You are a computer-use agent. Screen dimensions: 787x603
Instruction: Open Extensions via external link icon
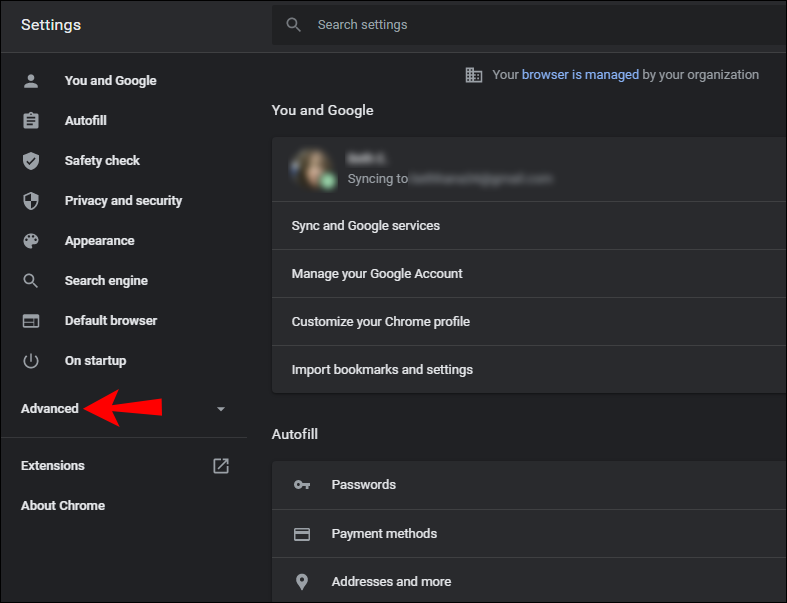[221, 466]
